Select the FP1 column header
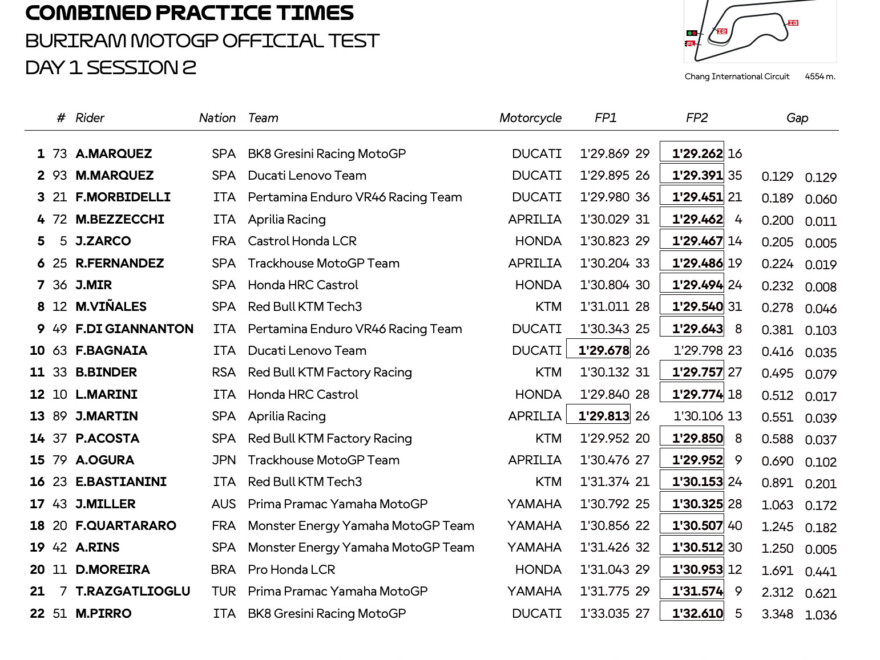Screen dimensions: 880x660 coord(606,118)
